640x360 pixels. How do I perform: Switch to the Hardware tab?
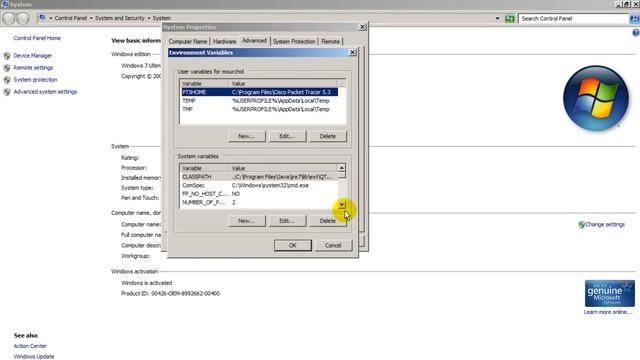point(224,41)
